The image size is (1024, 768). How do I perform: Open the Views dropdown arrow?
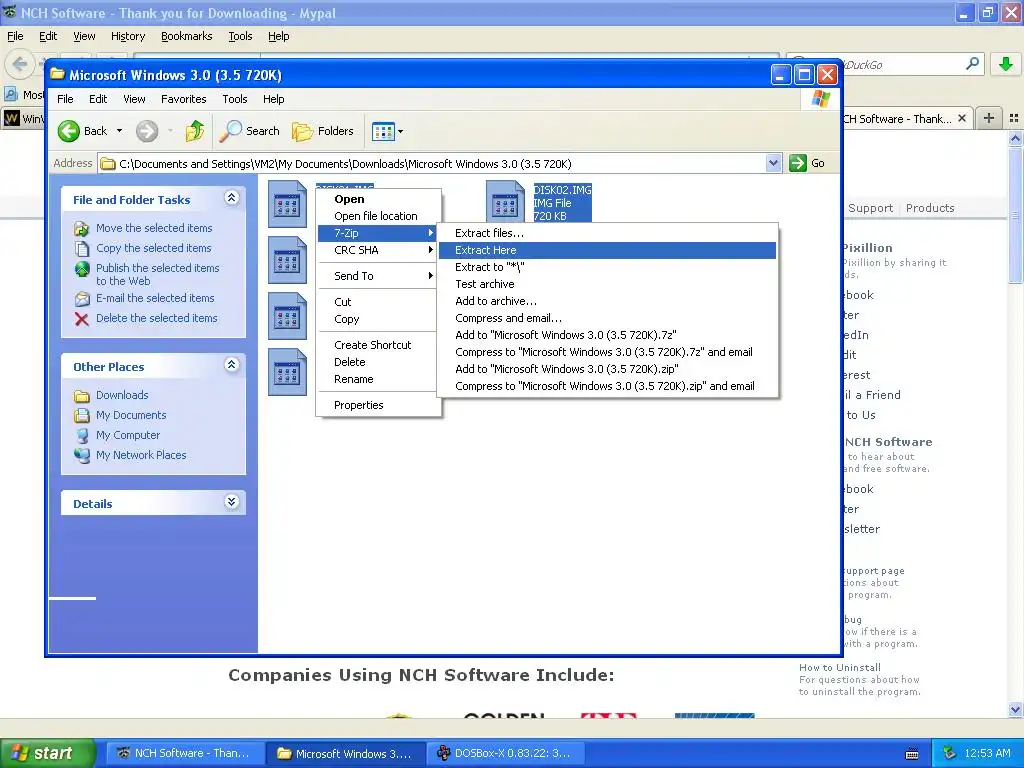click(x=400, y=131)
